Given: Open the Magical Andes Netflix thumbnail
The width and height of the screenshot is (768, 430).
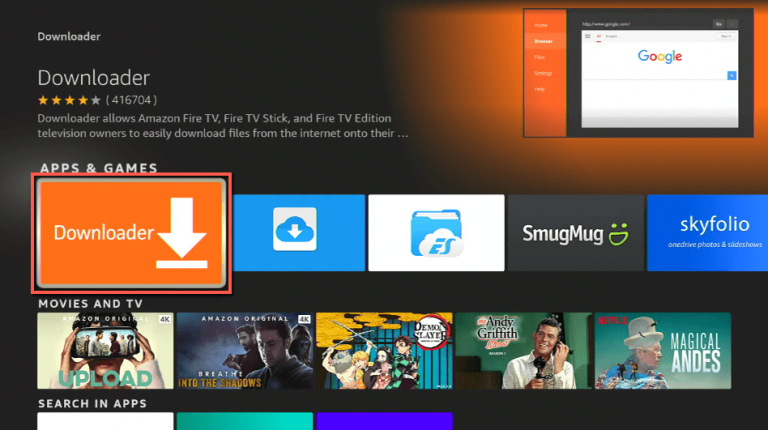Looking at the screenshot, I should [x=663, y=351].
